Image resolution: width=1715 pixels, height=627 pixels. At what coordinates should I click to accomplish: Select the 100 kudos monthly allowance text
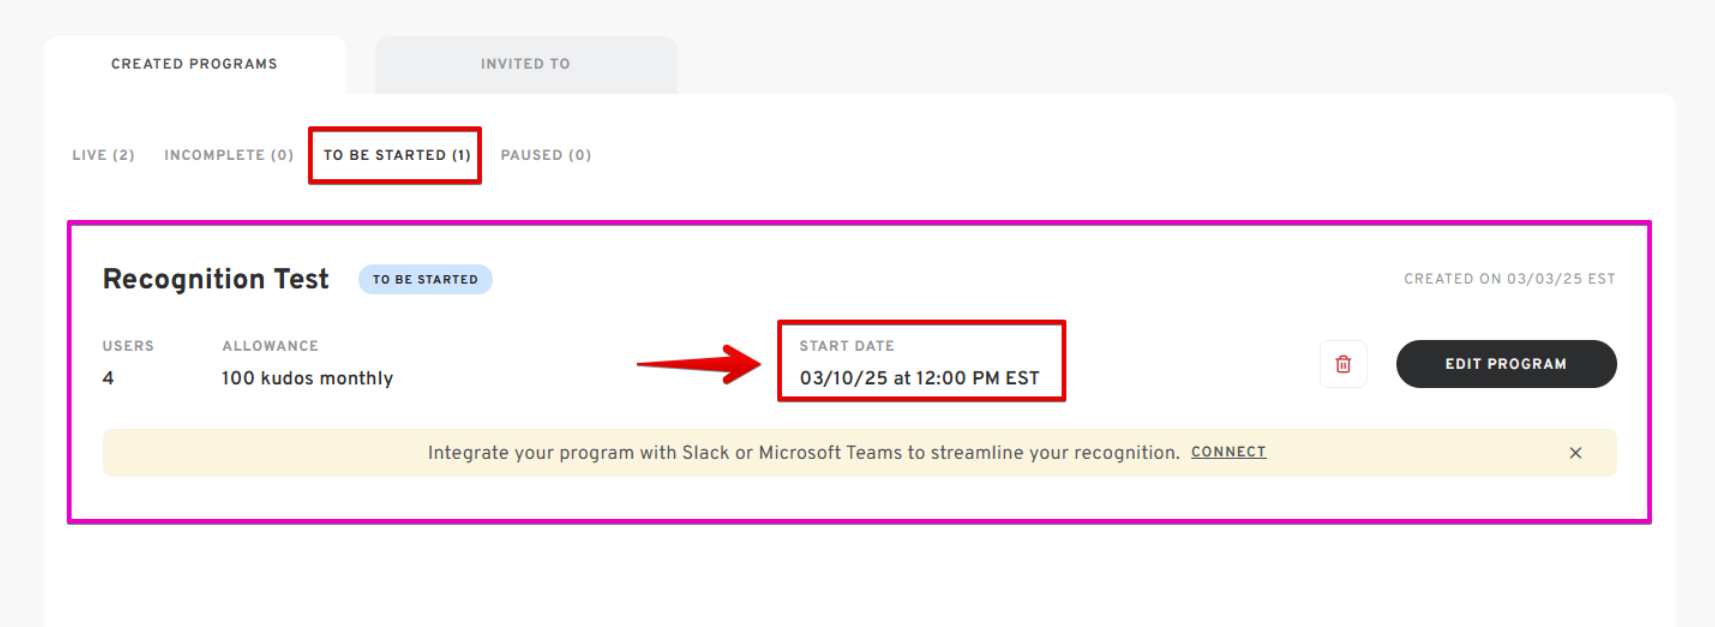point(307,378)
